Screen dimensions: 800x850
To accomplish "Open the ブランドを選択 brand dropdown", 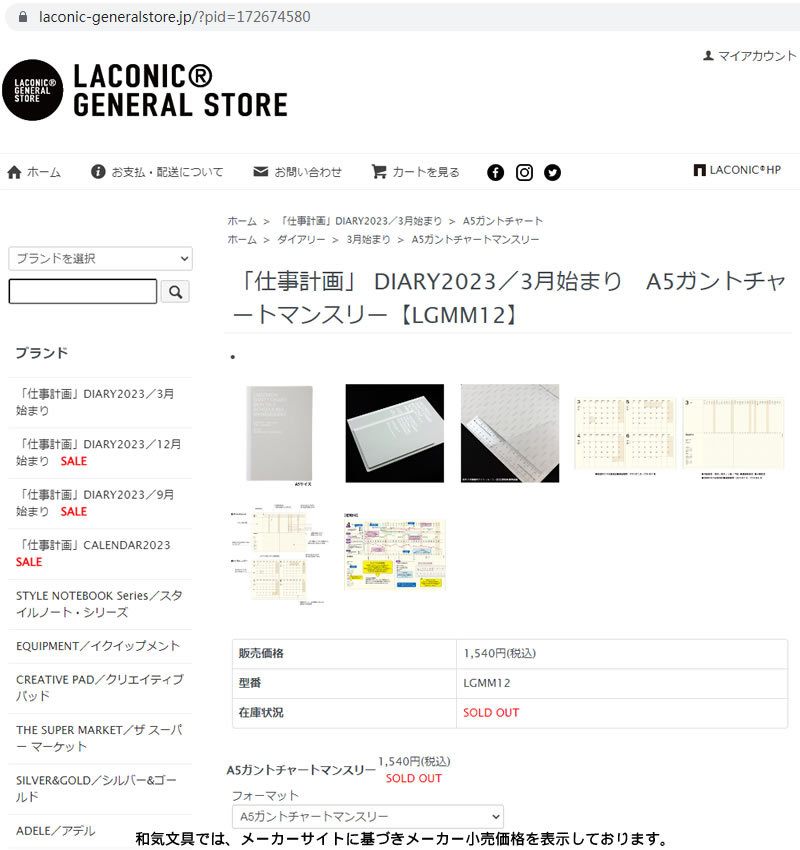I will coord(100,259).
